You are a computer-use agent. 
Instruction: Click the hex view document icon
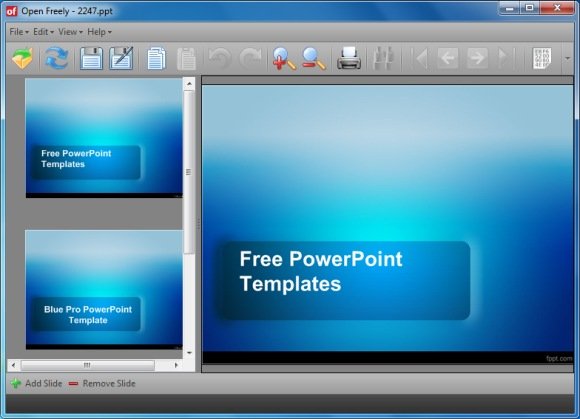tap(542, 58)
